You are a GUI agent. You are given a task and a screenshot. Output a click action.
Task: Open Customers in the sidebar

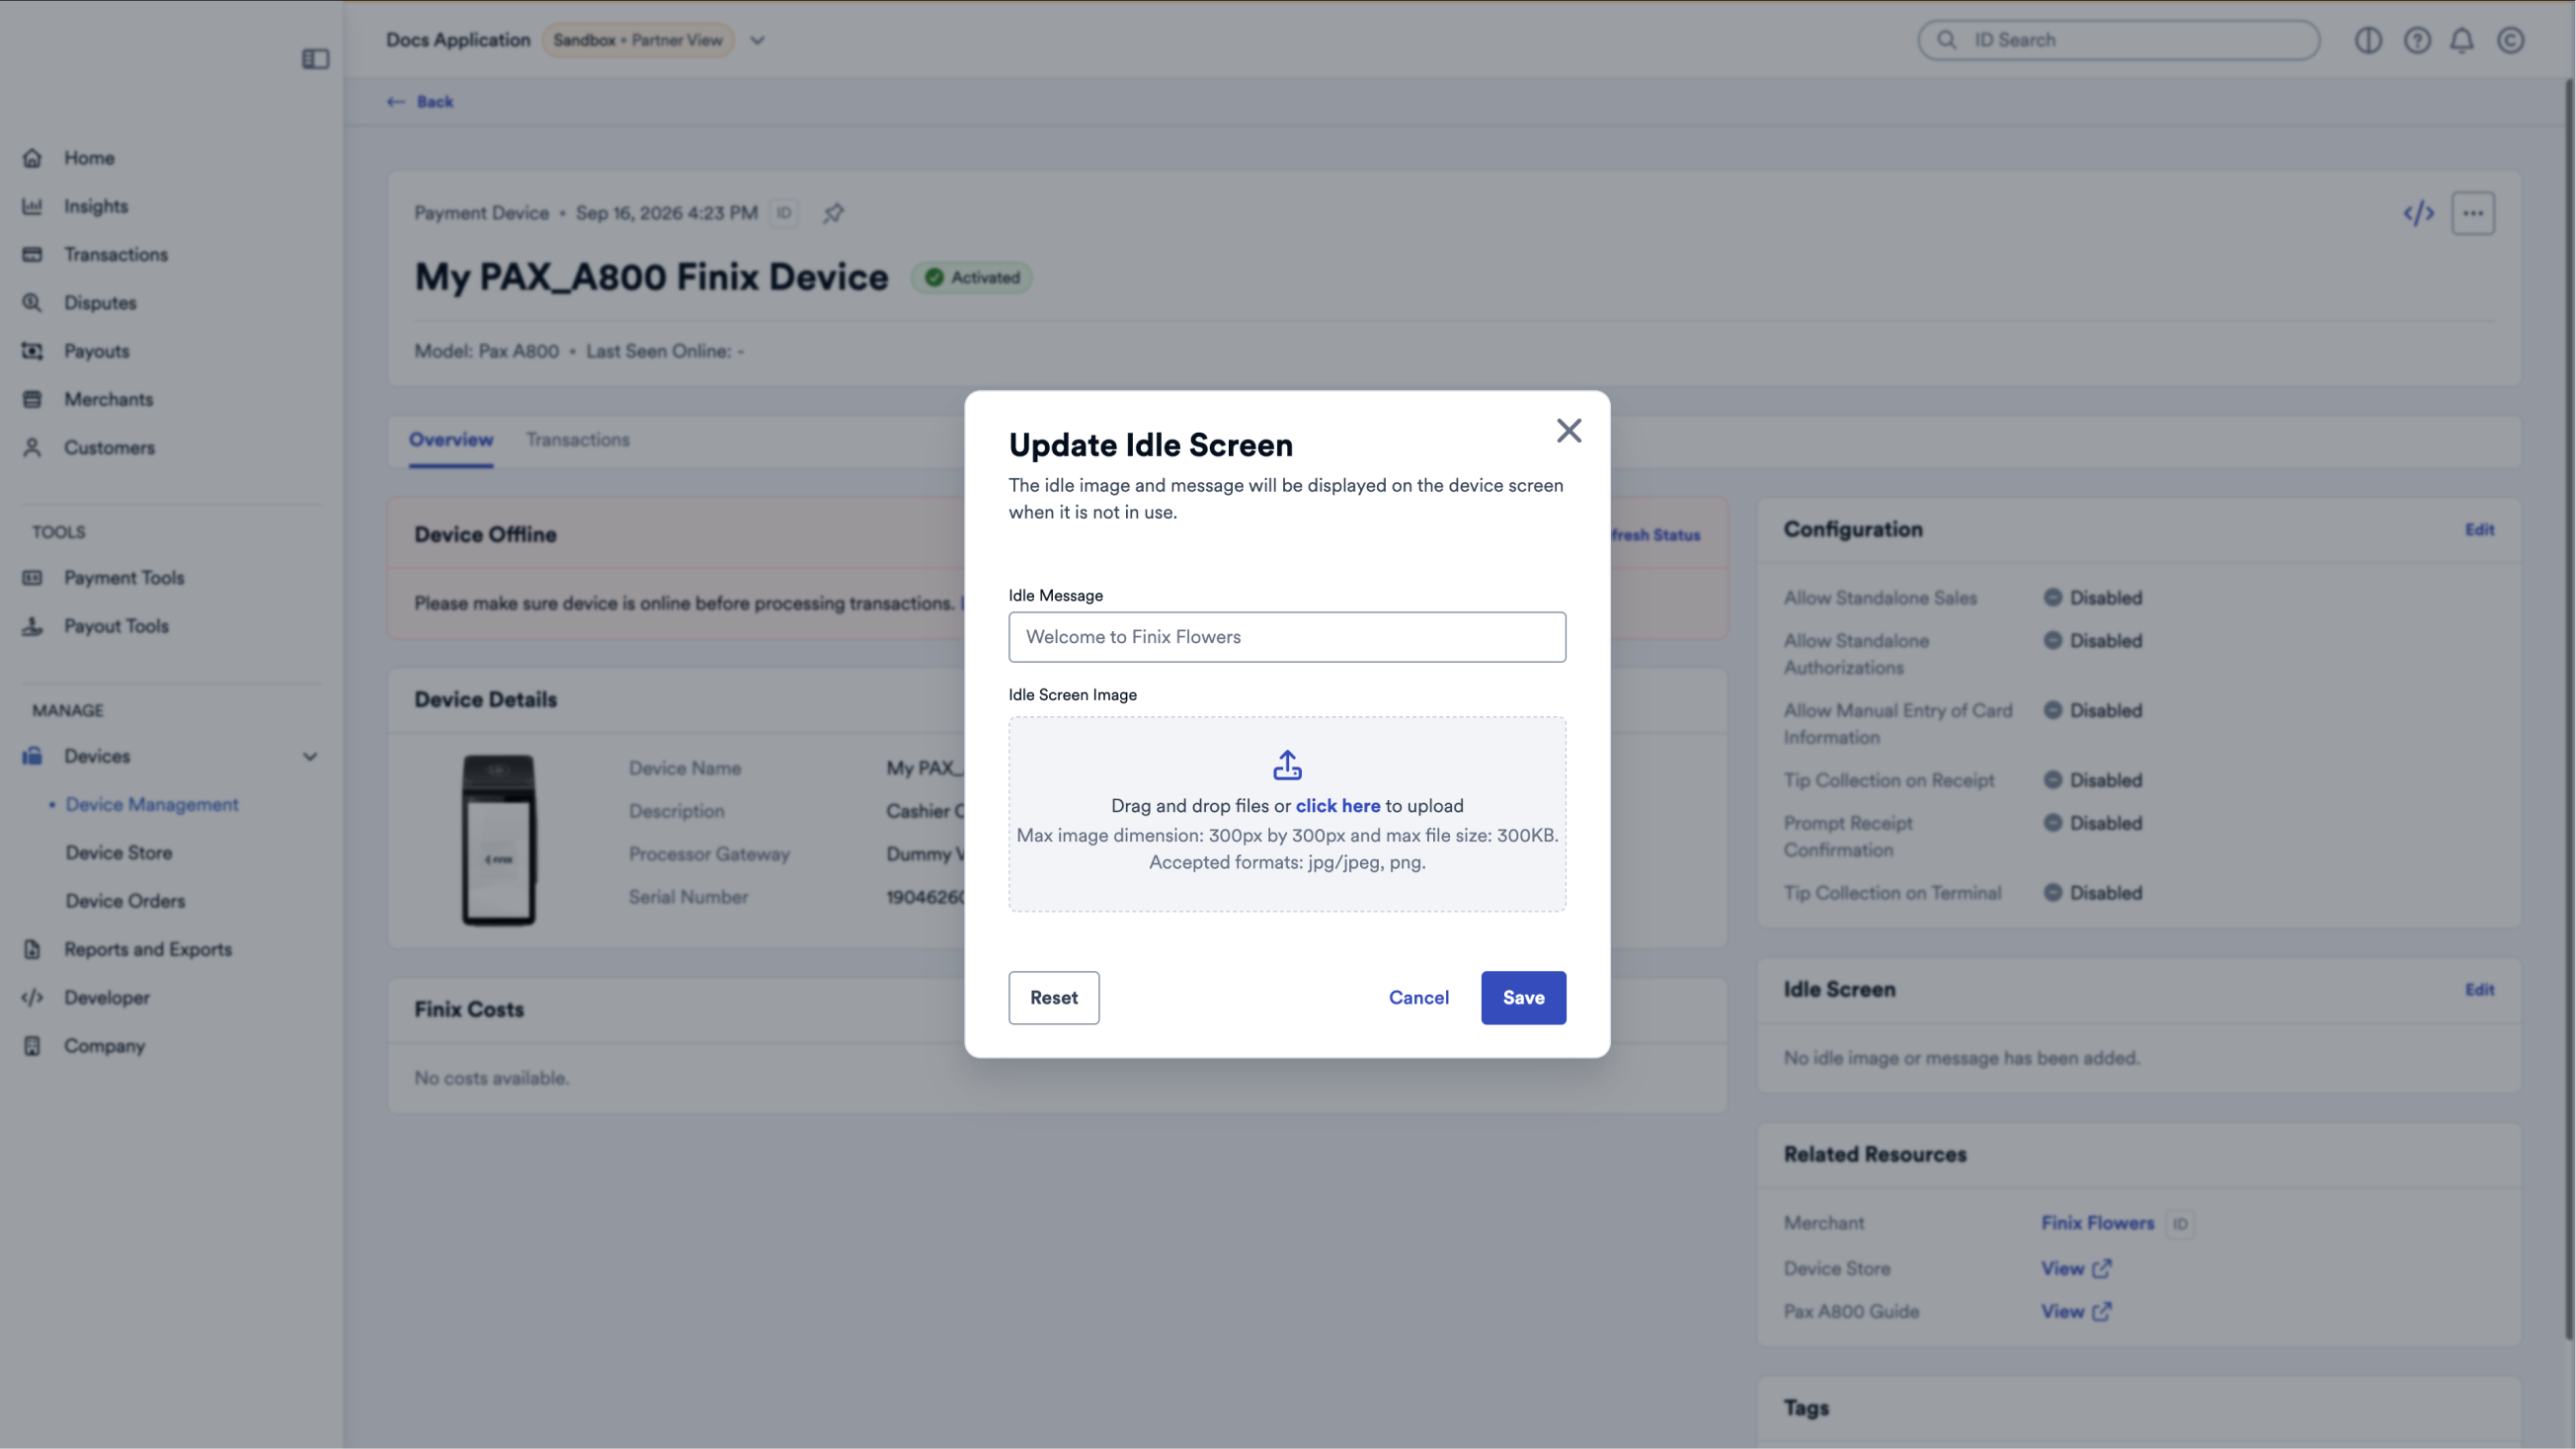(110, 447)
